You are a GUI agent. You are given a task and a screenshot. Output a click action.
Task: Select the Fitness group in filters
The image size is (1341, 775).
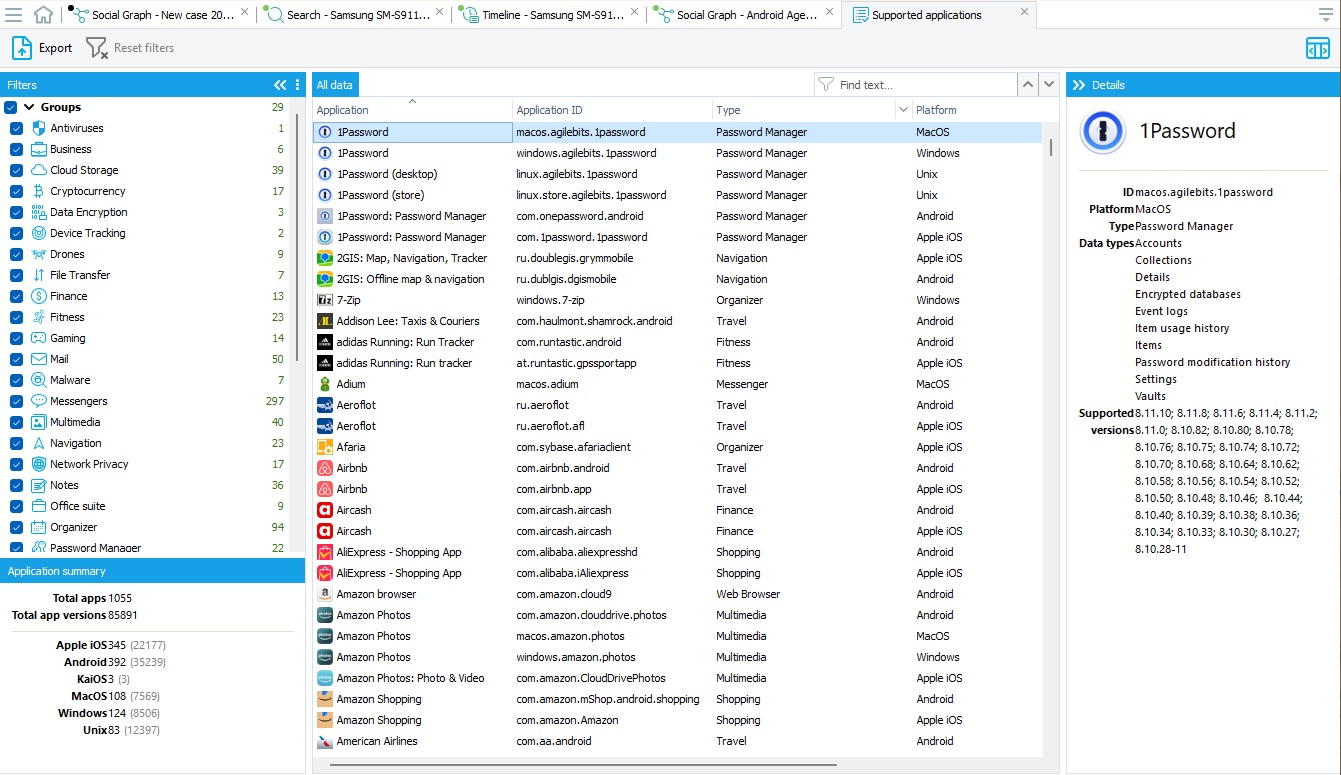[67, 317]
